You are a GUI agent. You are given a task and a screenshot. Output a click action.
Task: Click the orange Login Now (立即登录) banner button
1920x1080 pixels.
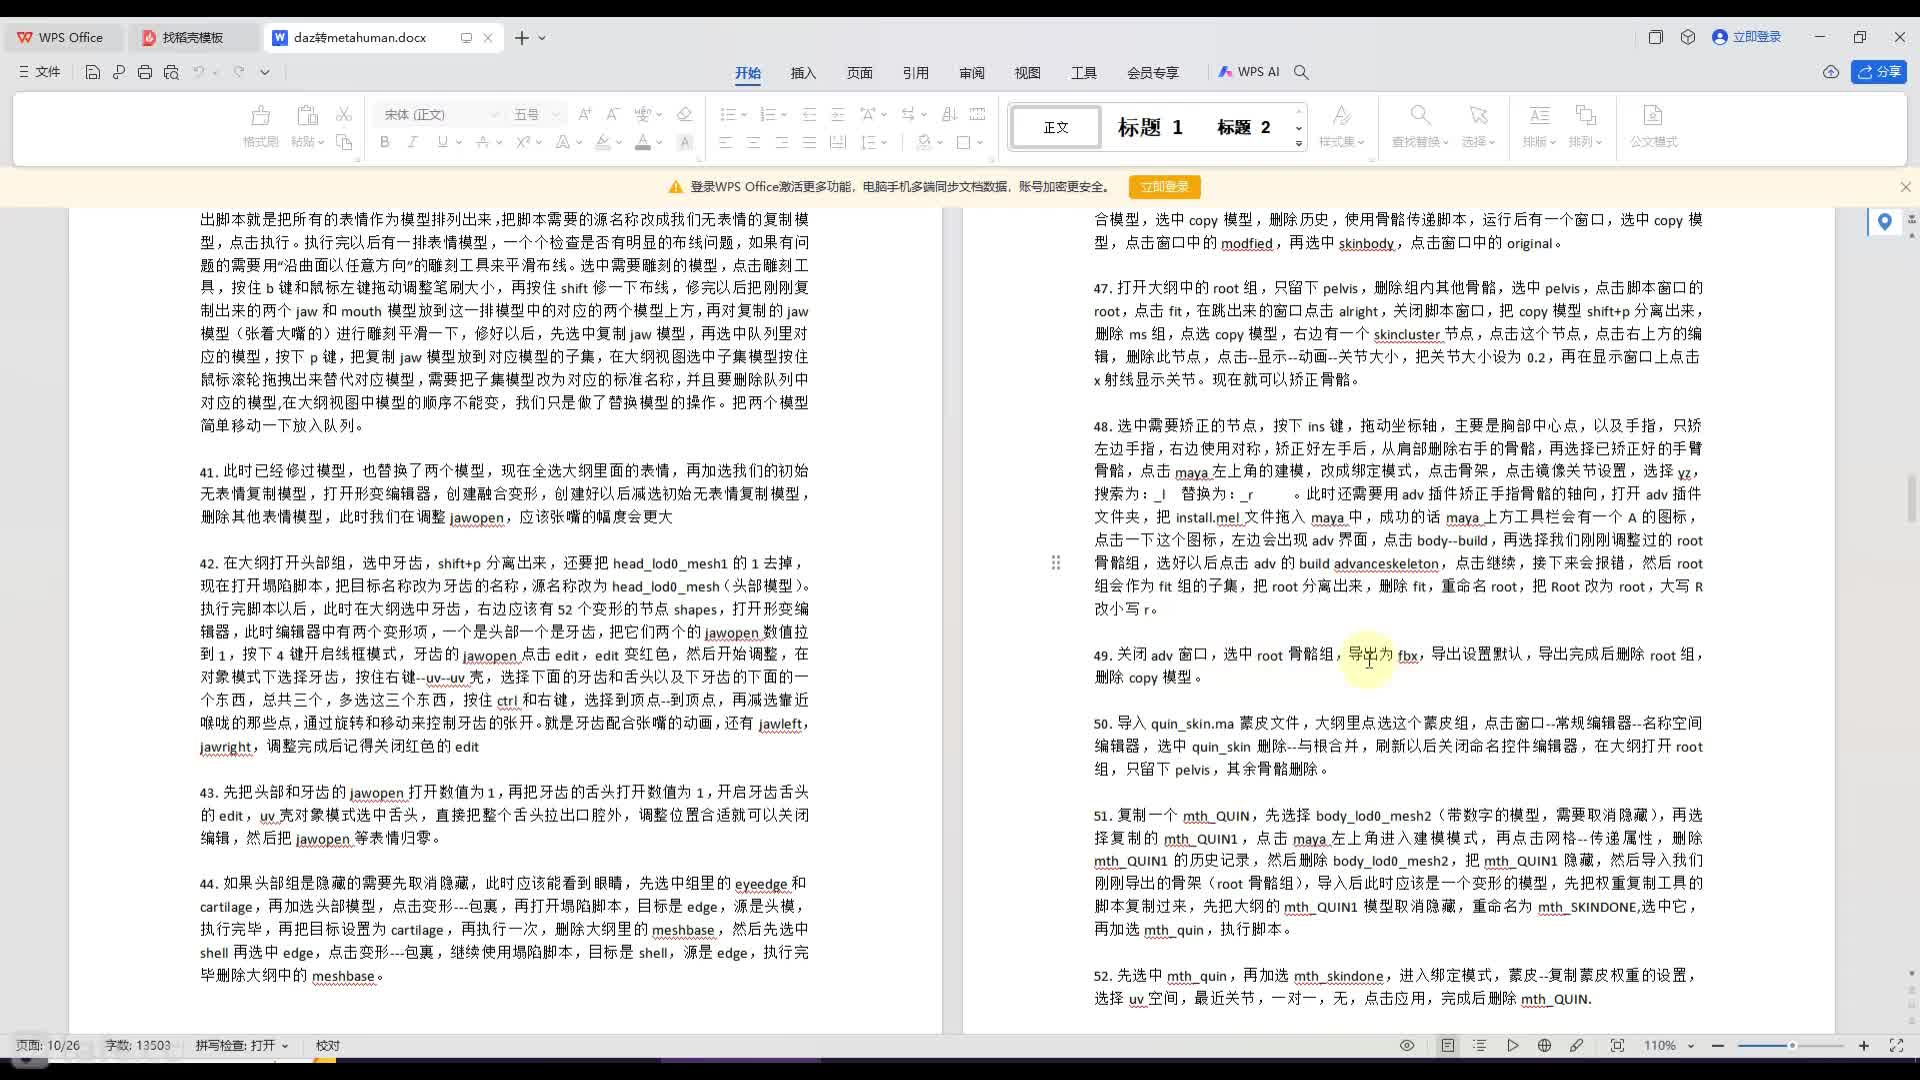1164,187
